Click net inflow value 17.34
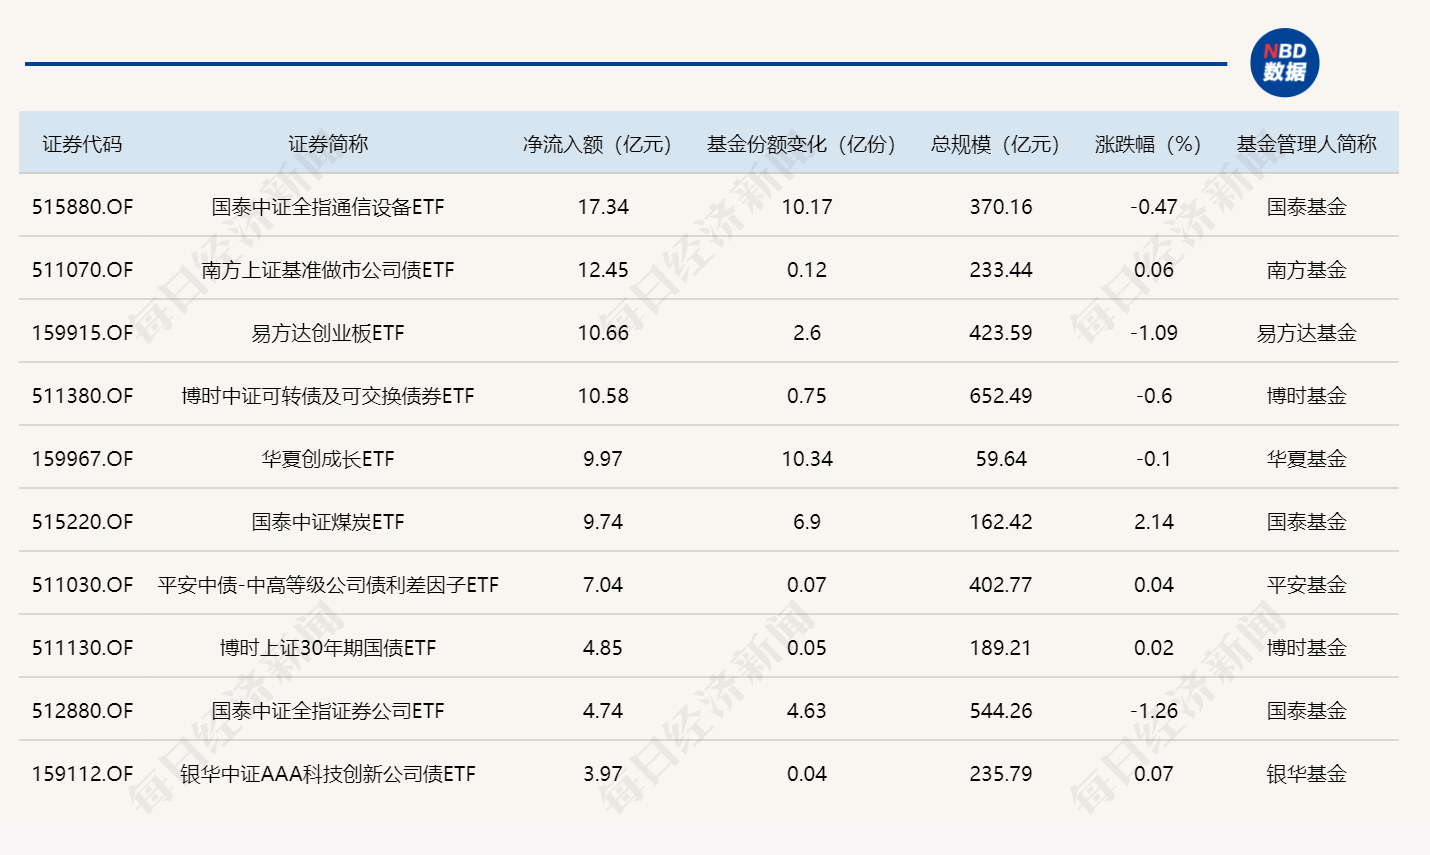 coord(603,207)
